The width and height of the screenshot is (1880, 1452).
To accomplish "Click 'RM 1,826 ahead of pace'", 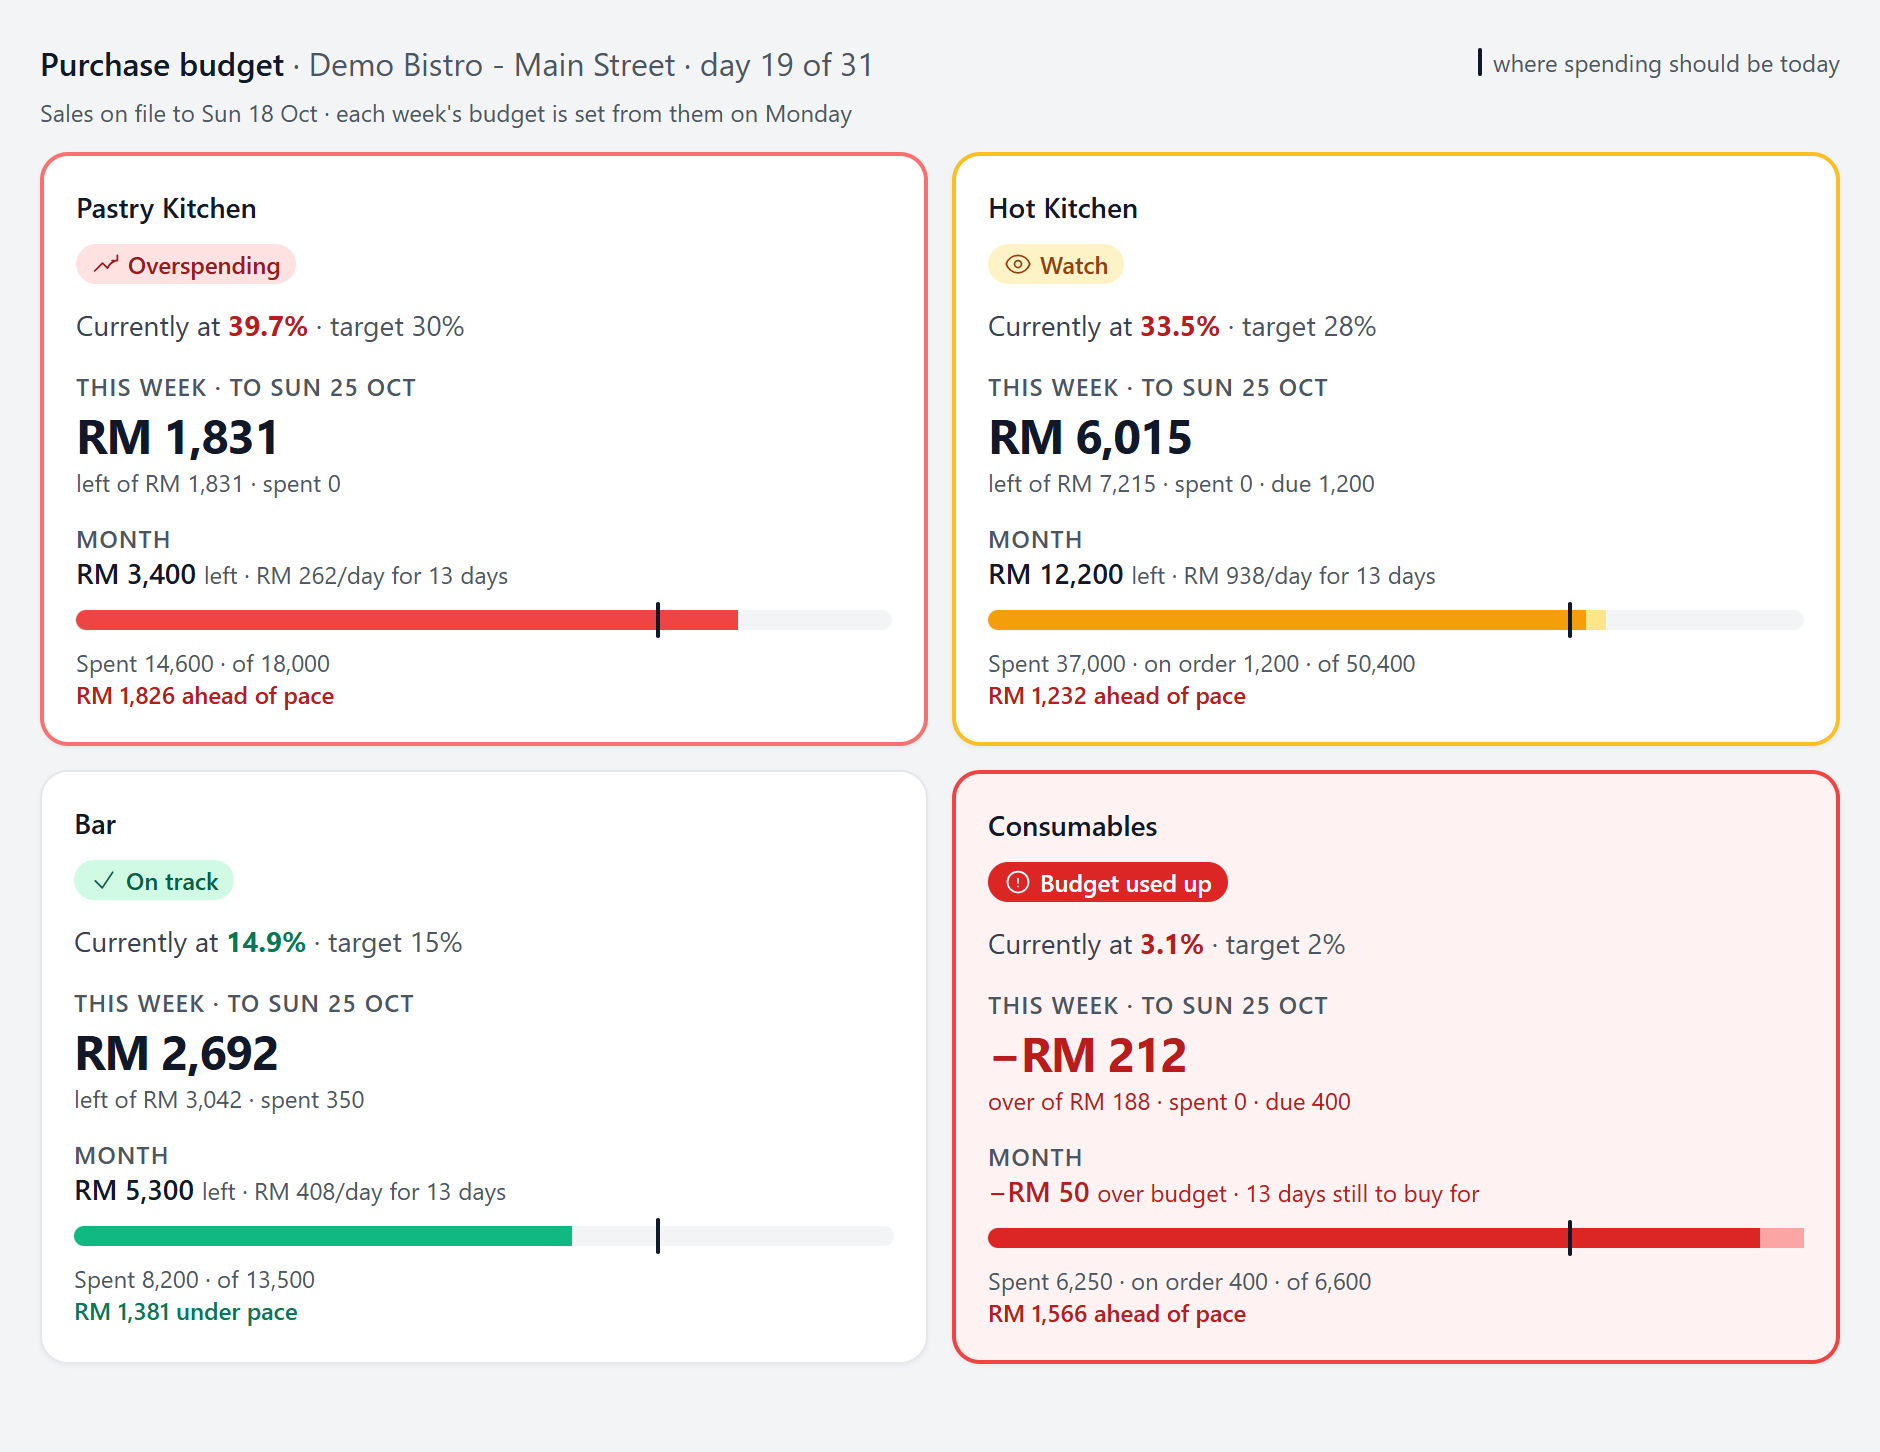I will [x=205, y=696].
